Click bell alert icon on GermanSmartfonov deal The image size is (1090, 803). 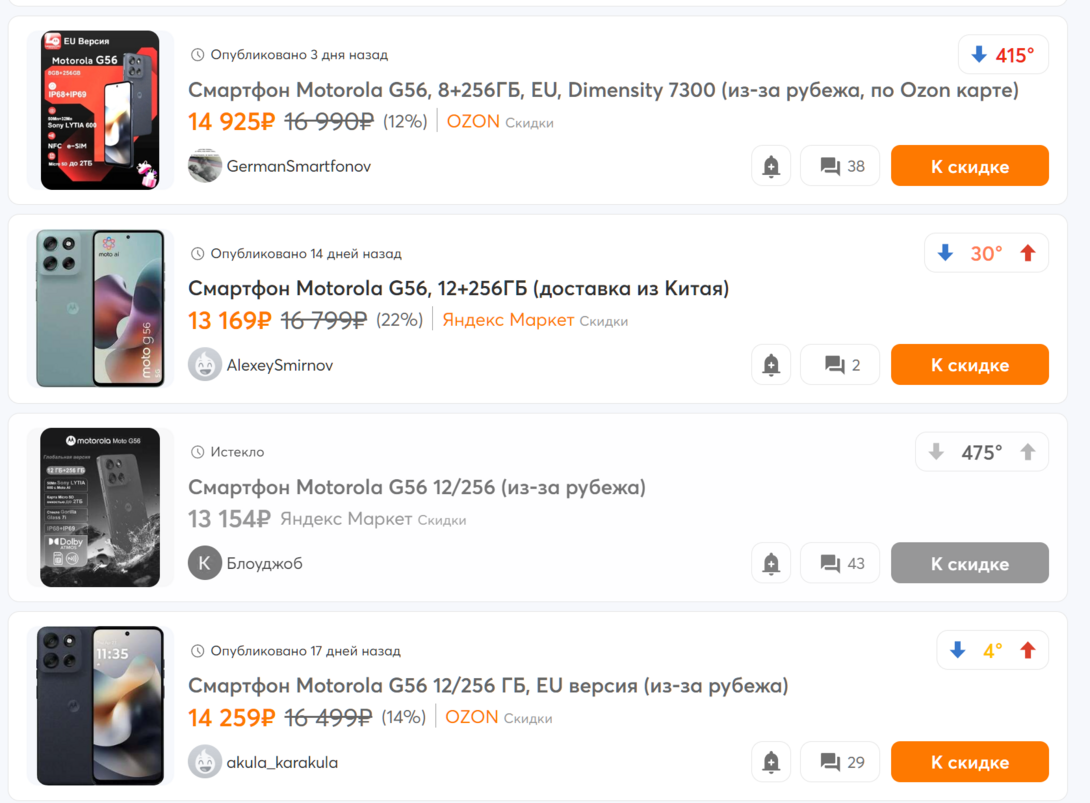[771, 166]
